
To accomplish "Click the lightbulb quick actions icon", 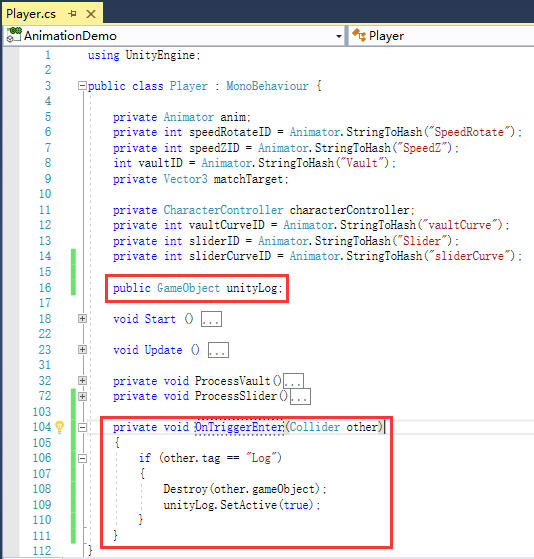I will pos(60,427).
